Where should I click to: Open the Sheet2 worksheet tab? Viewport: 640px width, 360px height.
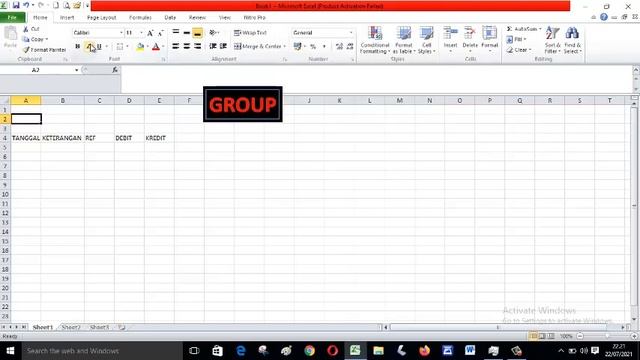coord(71,327)
